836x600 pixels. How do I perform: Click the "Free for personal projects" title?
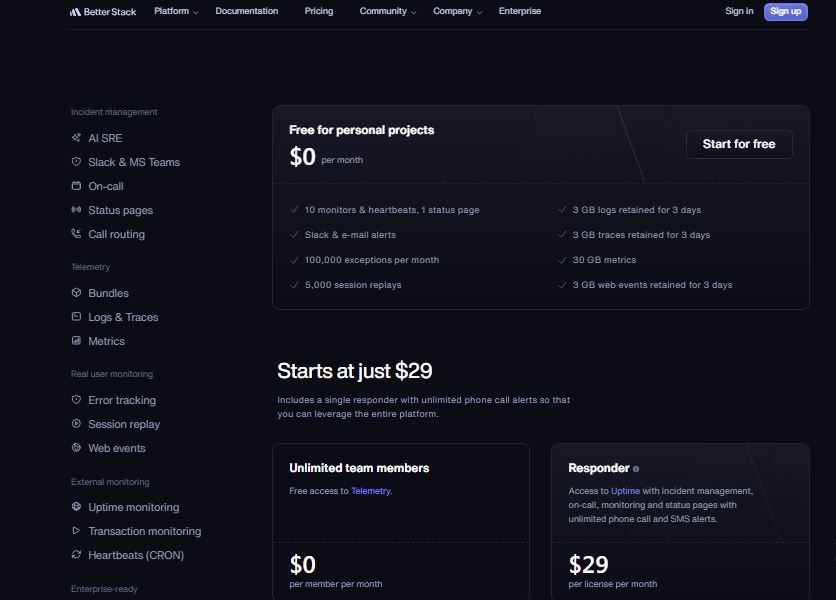[x=361, y=130]
